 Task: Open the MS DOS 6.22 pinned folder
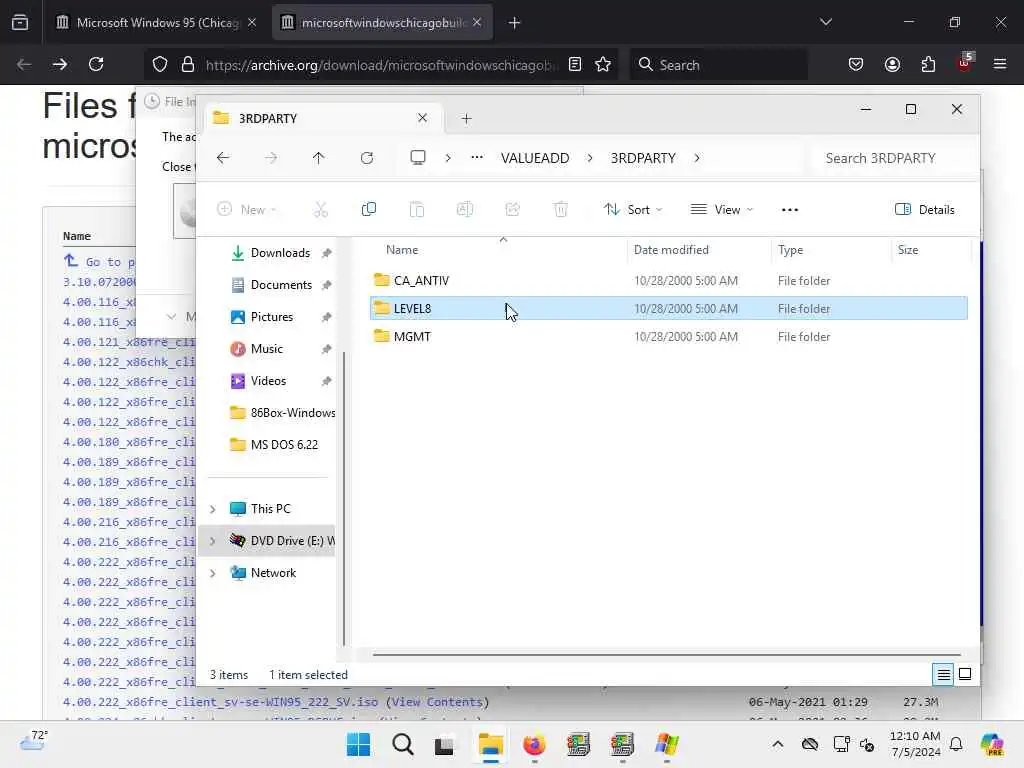coord(274,445)
